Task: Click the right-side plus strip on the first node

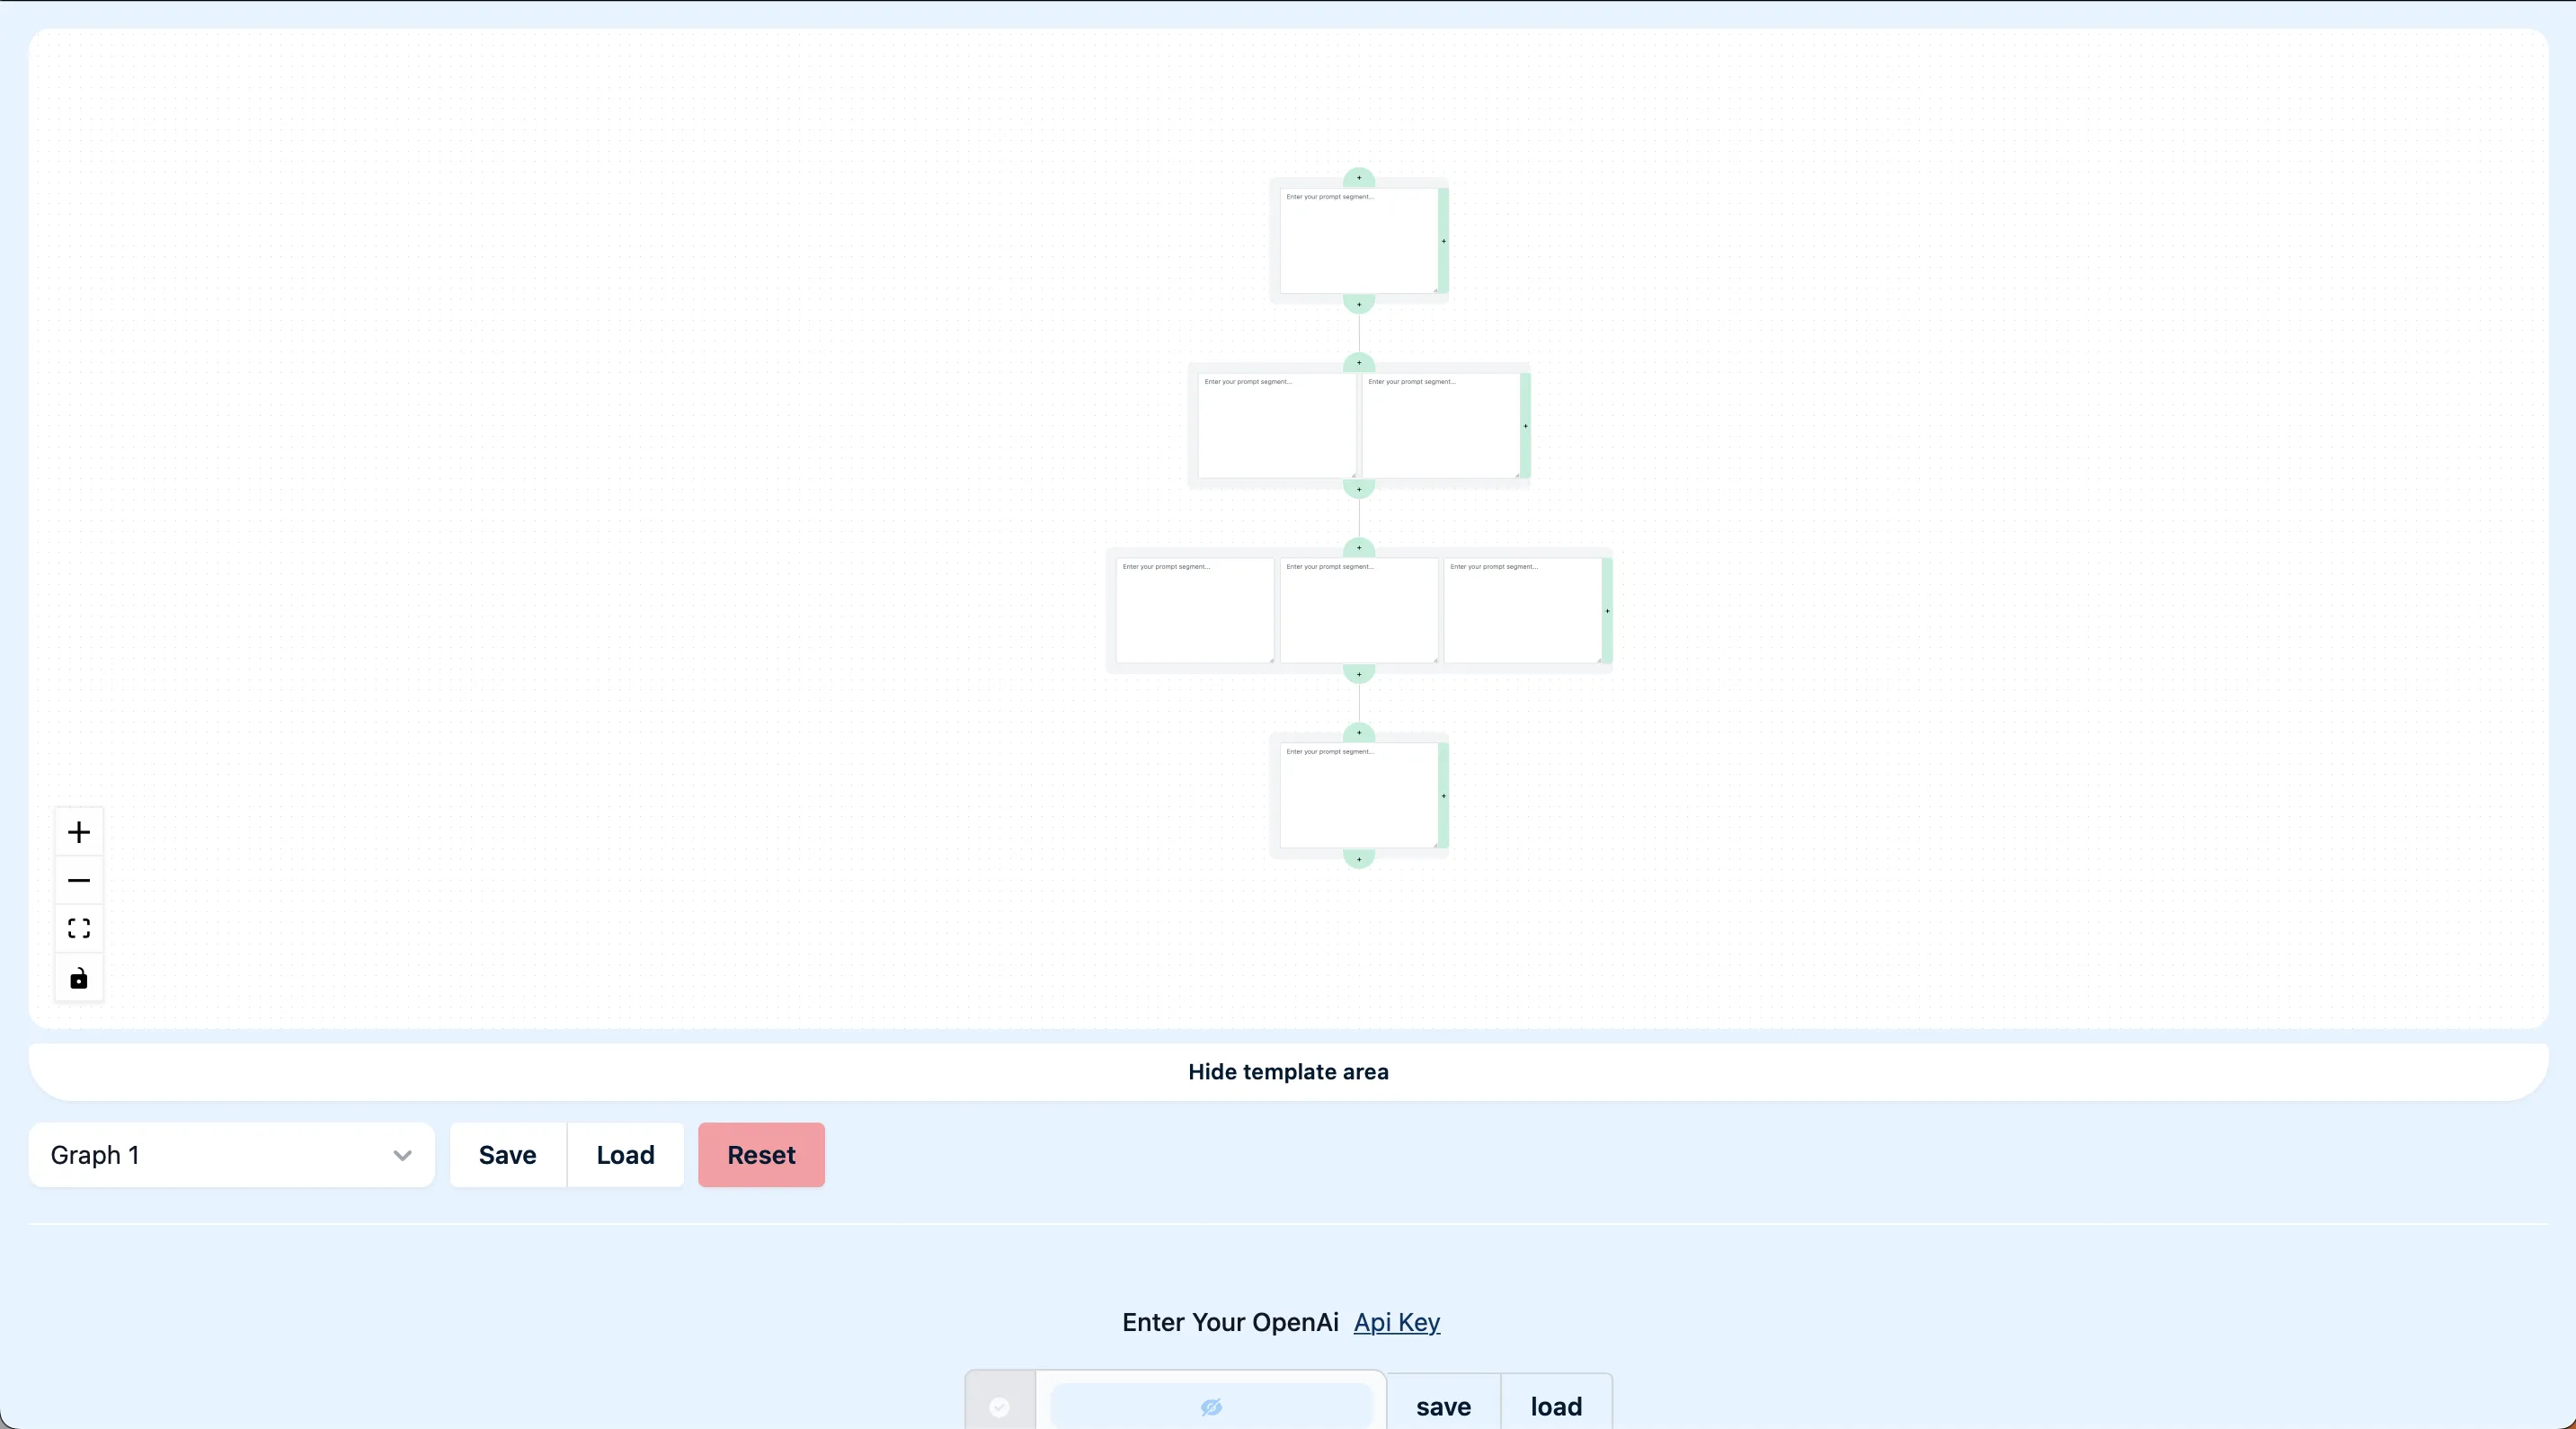Action: pos(1443,241)
